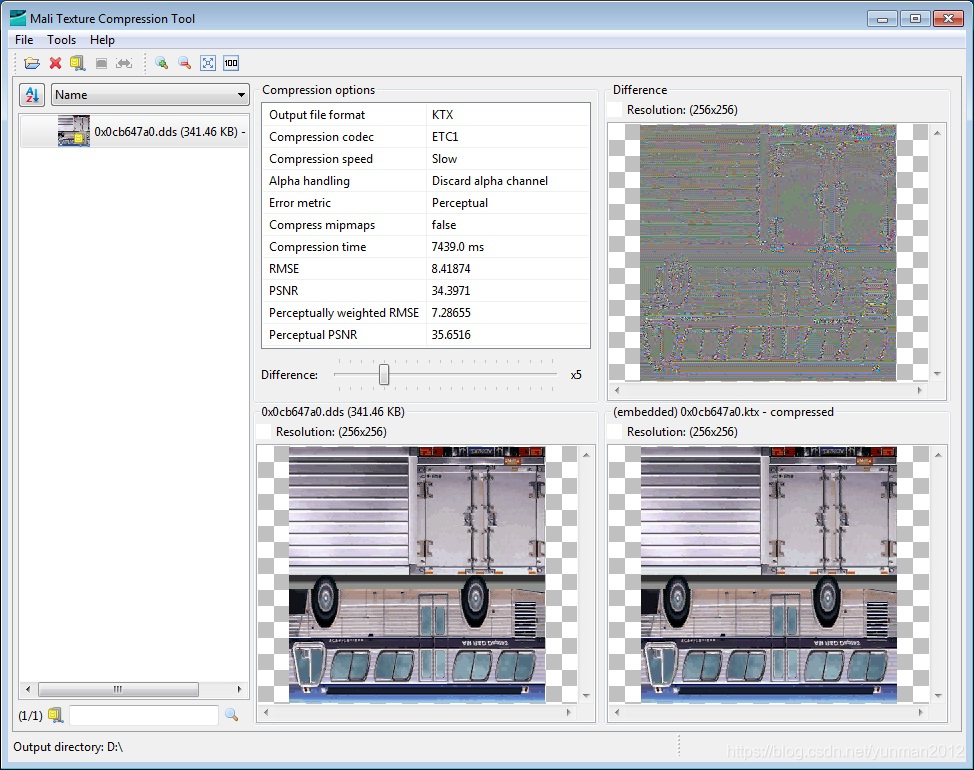Click the Perceptual error metric value
The image size is (974, 770).
460,203
